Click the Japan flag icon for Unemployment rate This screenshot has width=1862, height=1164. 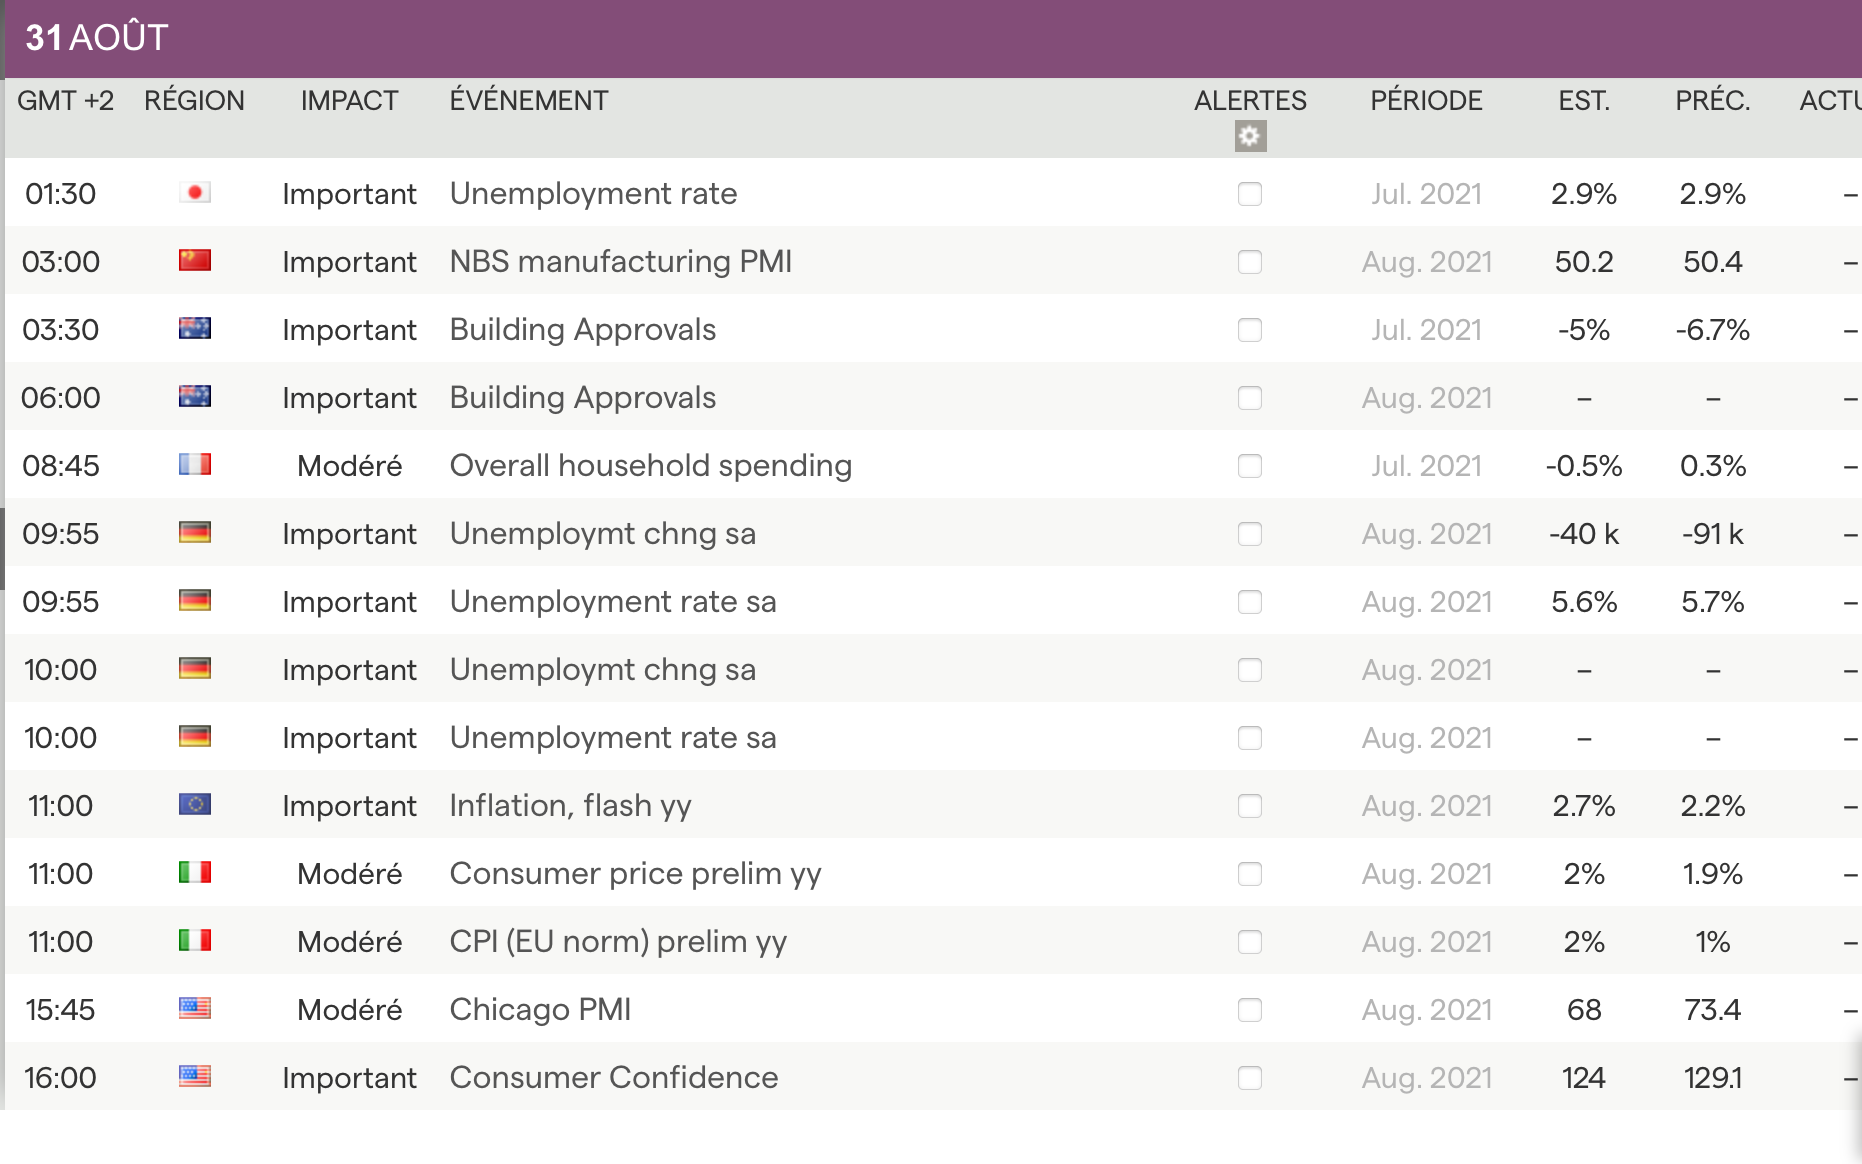(x=195, y=193)
